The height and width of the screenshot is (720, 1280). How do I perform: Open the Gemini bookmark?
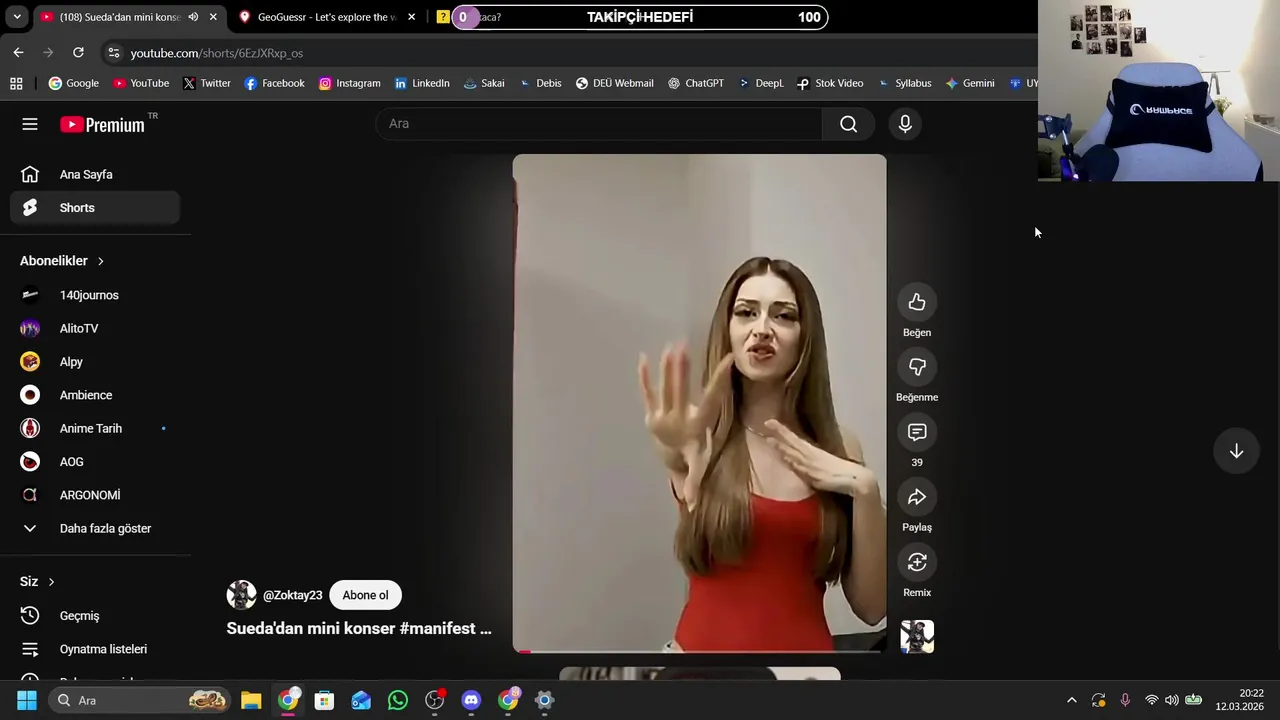click(970, 83)
